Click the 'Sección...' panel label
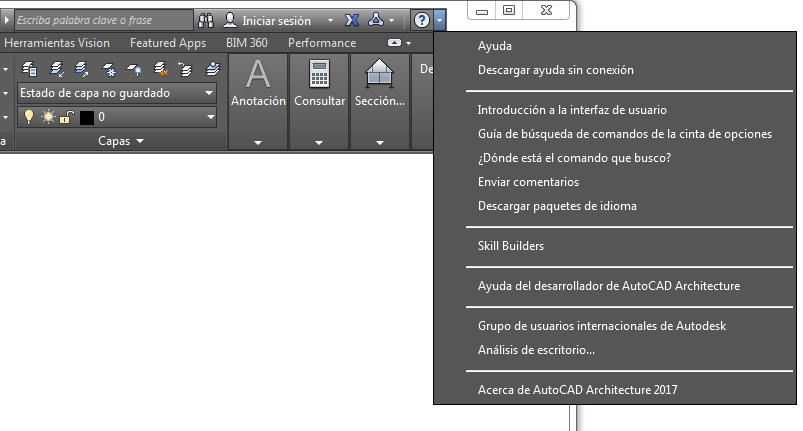803x431 pixels. (x=379, y=101)
